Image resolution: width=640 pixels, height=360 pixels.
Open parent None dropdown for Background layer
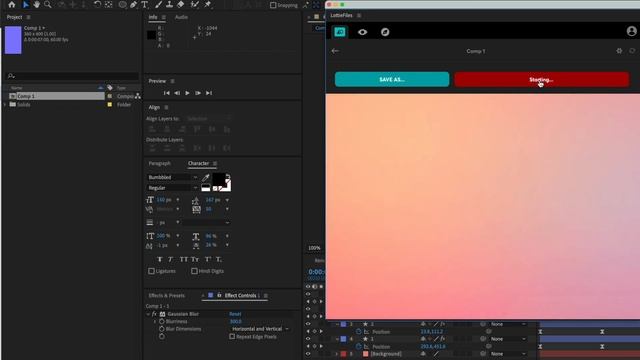[508, 354]
